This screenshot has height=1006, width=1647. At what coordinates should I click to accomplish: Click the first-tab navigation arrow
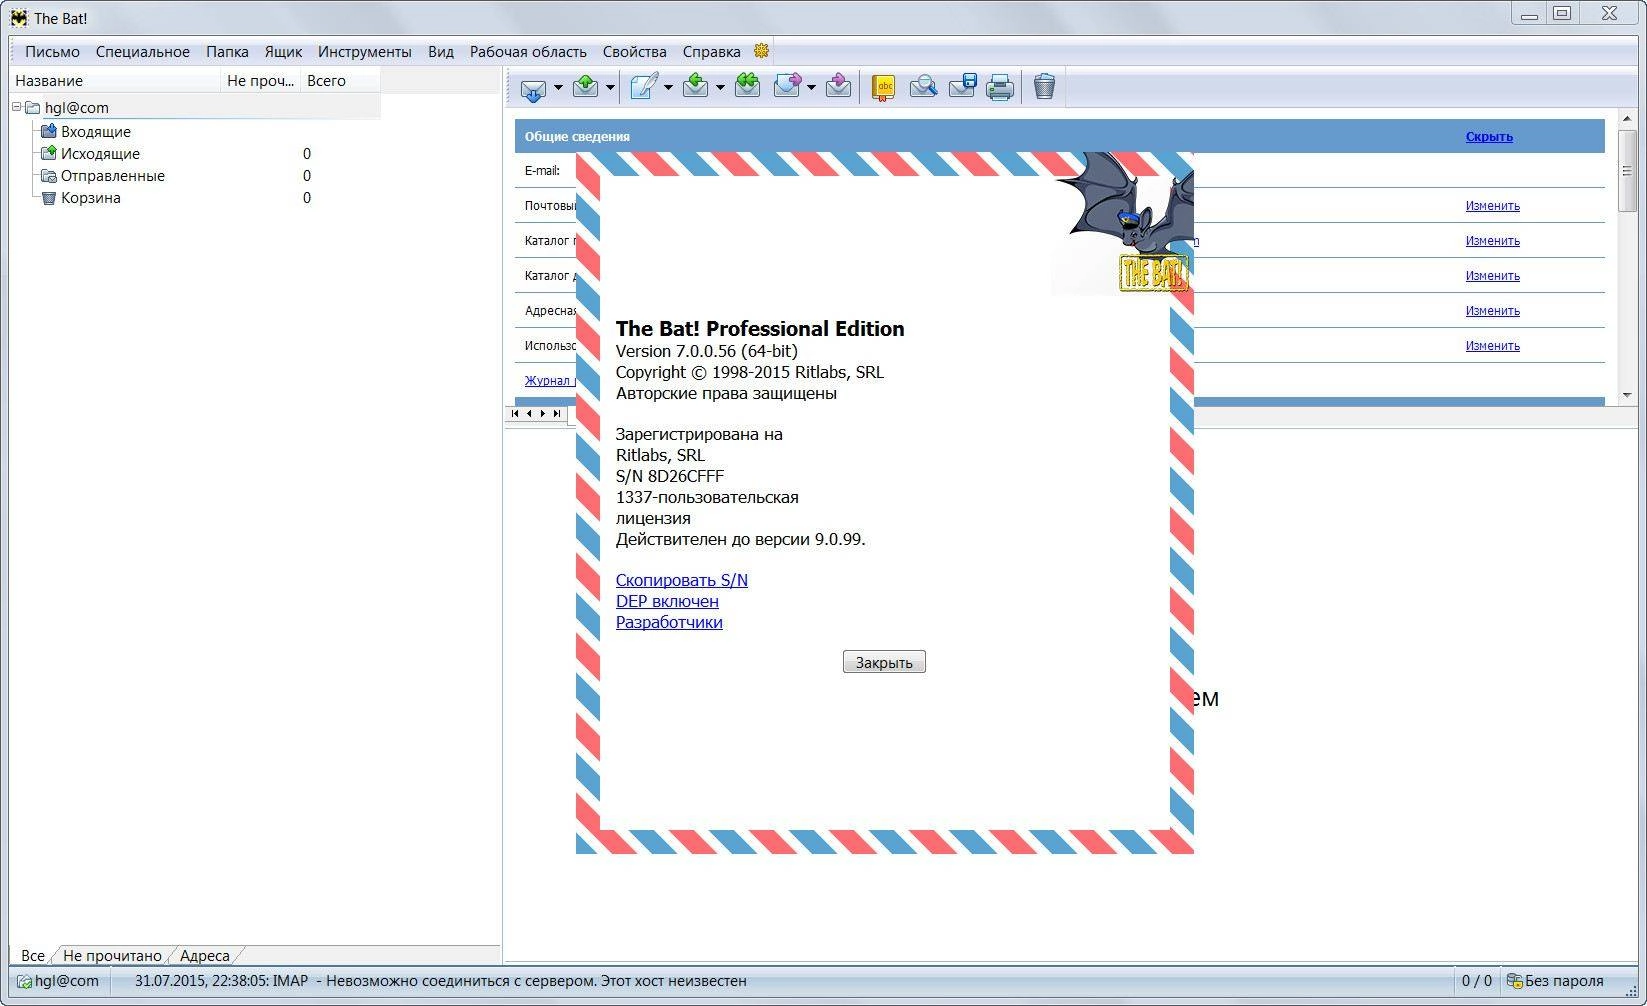point(515,414)
